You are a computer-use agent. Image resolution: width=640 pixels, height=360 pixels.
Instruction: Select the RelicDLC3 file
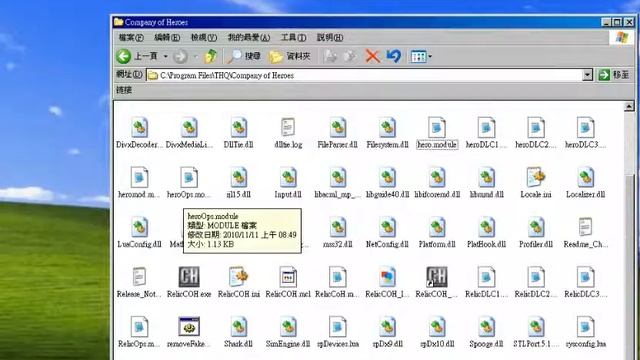tap(586, 282)
